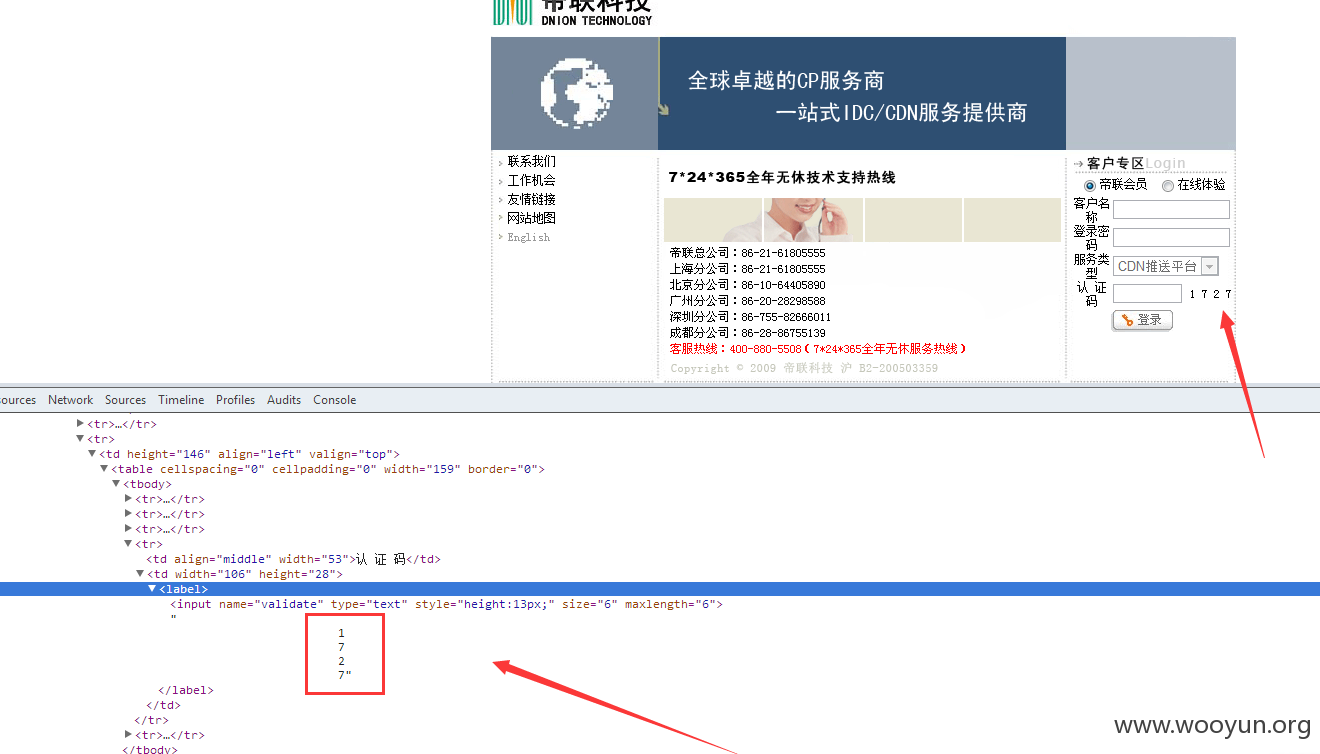This screenshot has height=754, width=1320.
Task: Collapse the td width="106" node
Action: pos(140,574)
